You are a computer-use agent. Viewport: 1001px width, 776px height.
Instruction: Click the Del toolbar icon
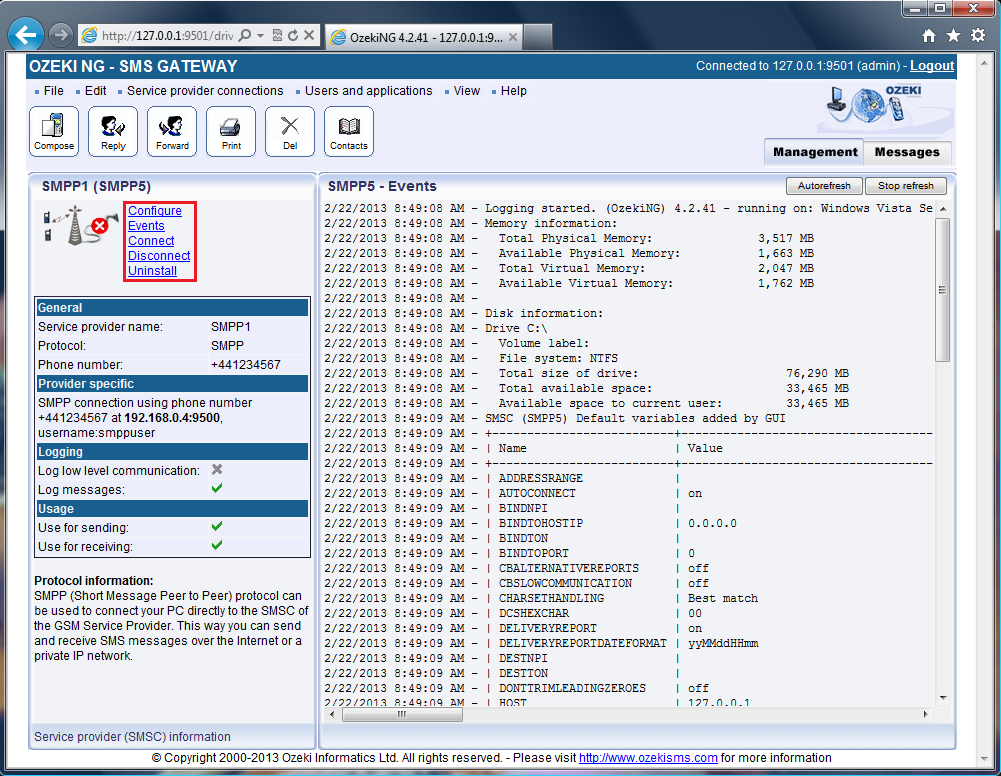(290, 131)
